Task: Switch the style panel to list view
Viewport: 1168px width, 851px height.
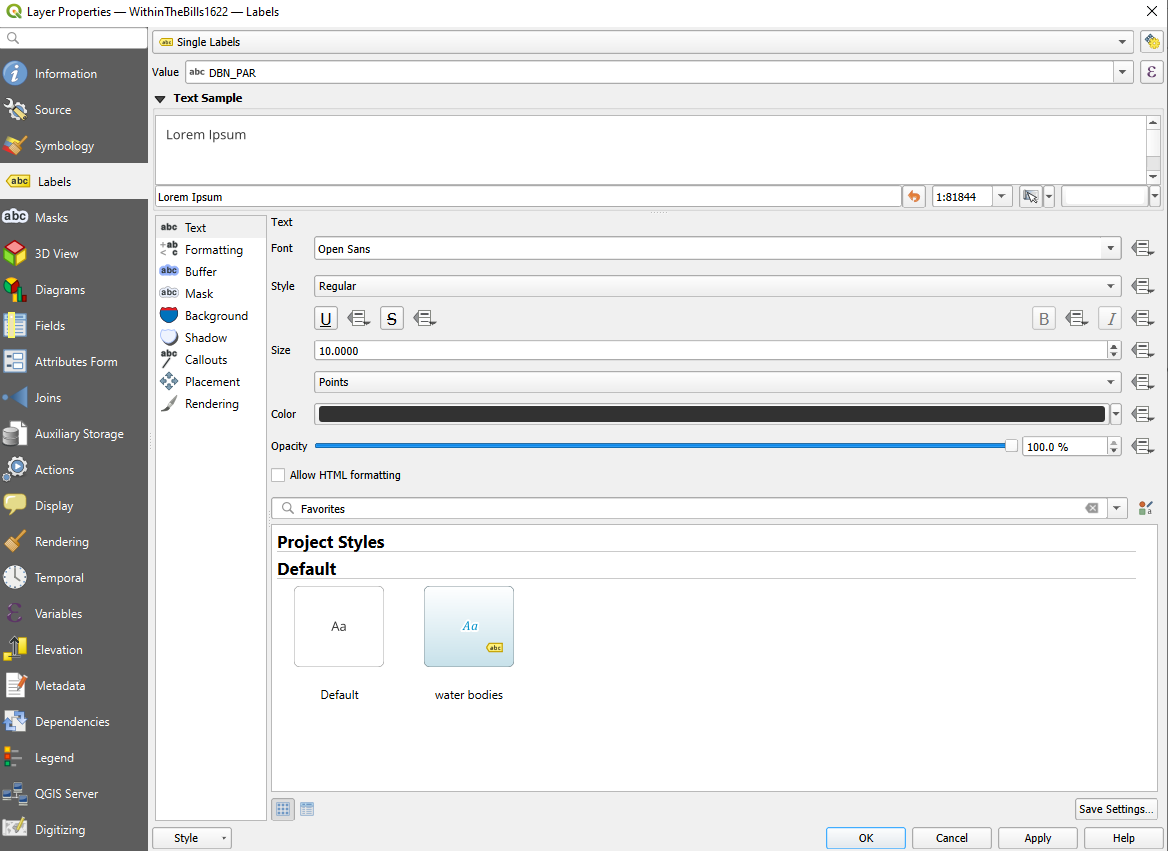Action: (306, 808)
